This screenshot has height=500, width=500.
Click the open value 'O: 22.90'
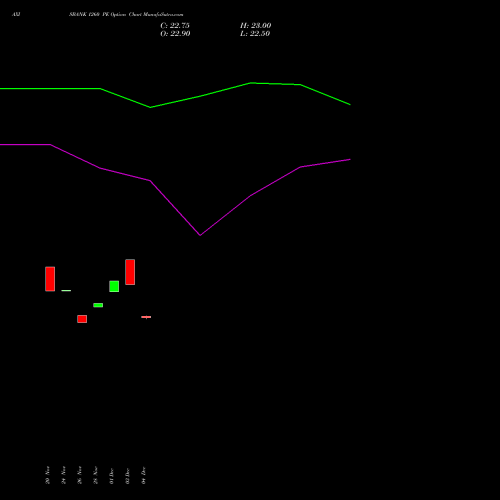pyautogui.click(x=175, y=34)
